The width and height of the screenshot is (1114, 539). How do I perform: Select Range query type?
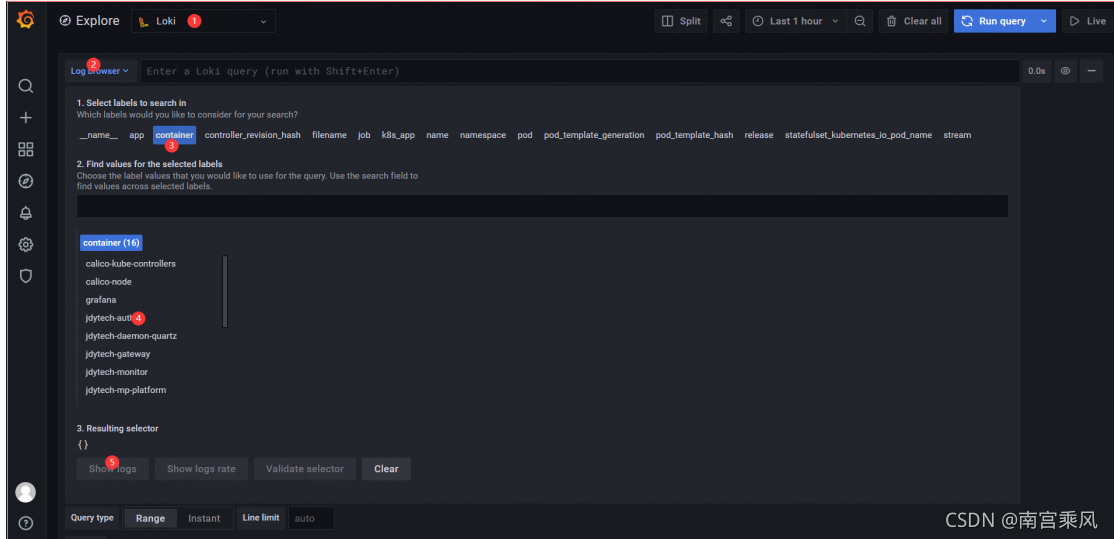pos(151,518)
